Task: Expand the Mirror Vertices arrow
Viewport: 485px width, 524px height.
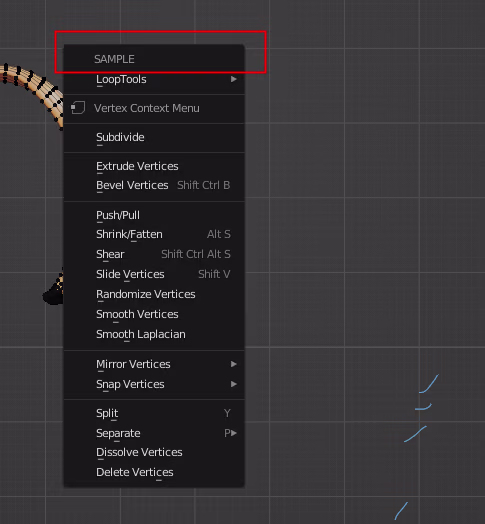Action: pos(234,364)
